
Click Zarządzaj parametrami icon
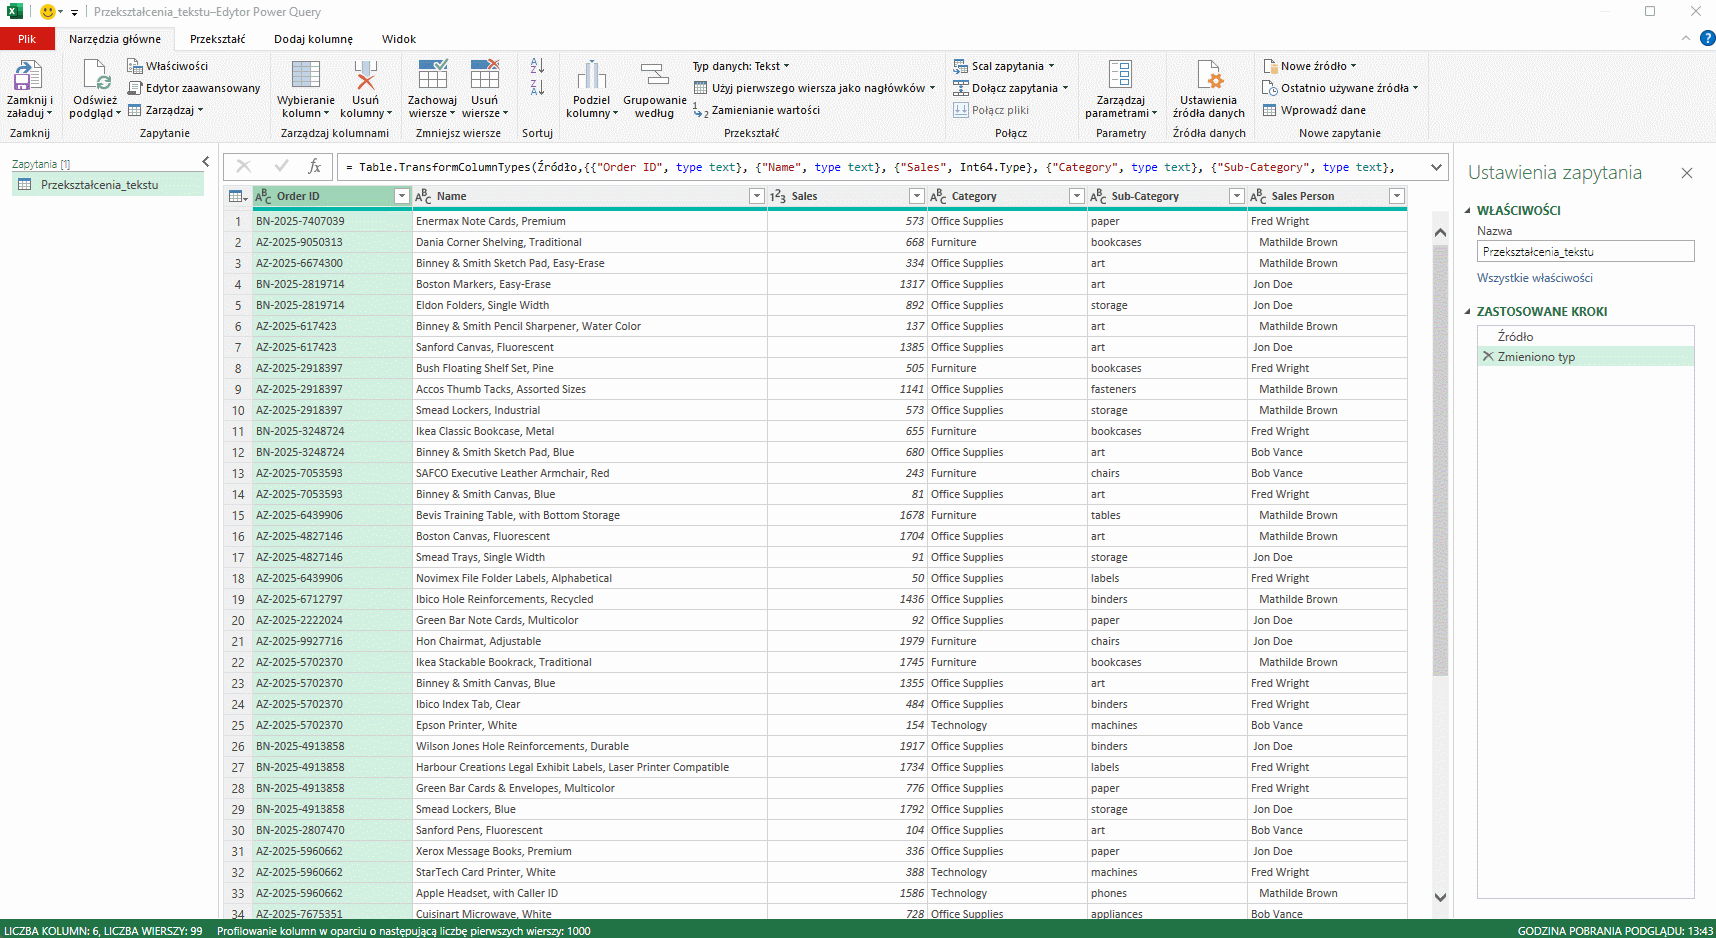(x=1120, y=76)
